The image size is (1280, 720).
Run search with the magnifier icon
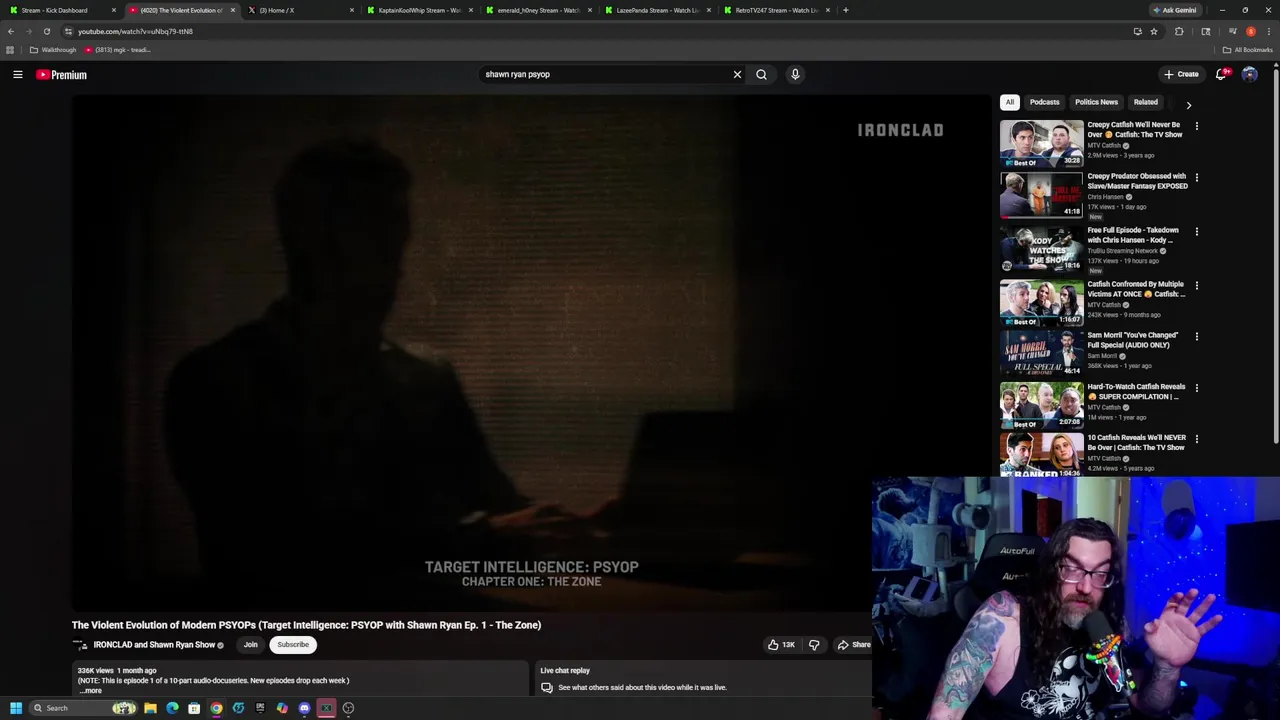tap(761, 74)
